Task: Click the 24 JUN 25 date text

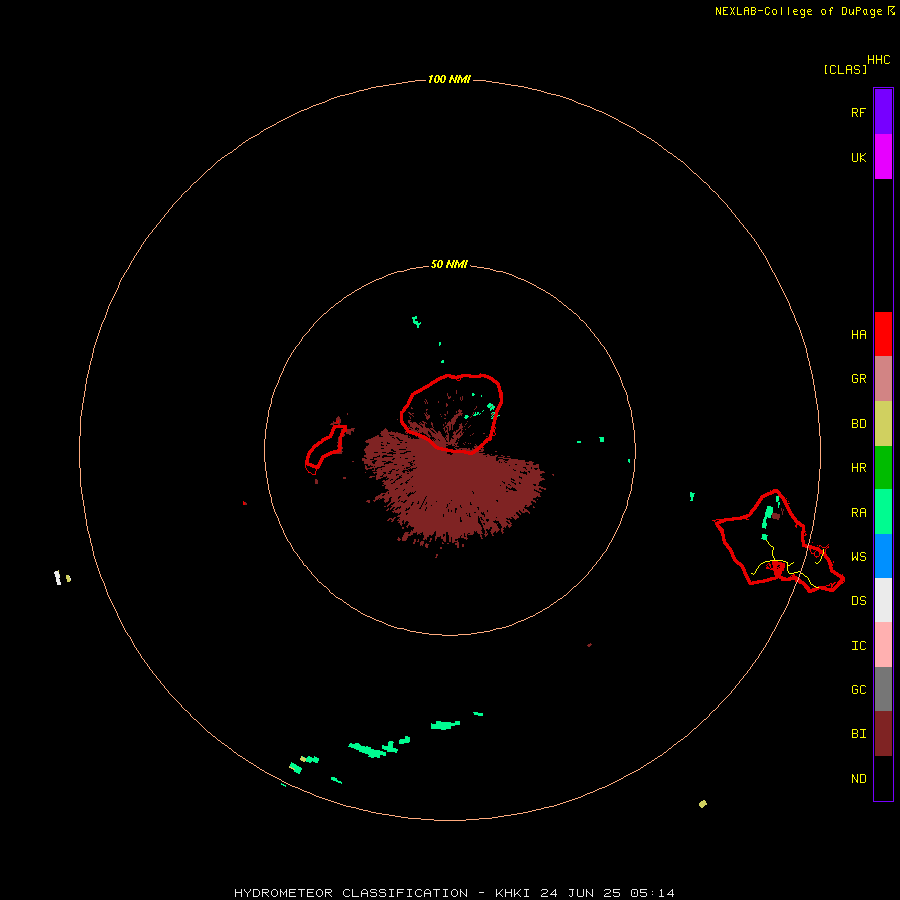Action: (580, 893)
